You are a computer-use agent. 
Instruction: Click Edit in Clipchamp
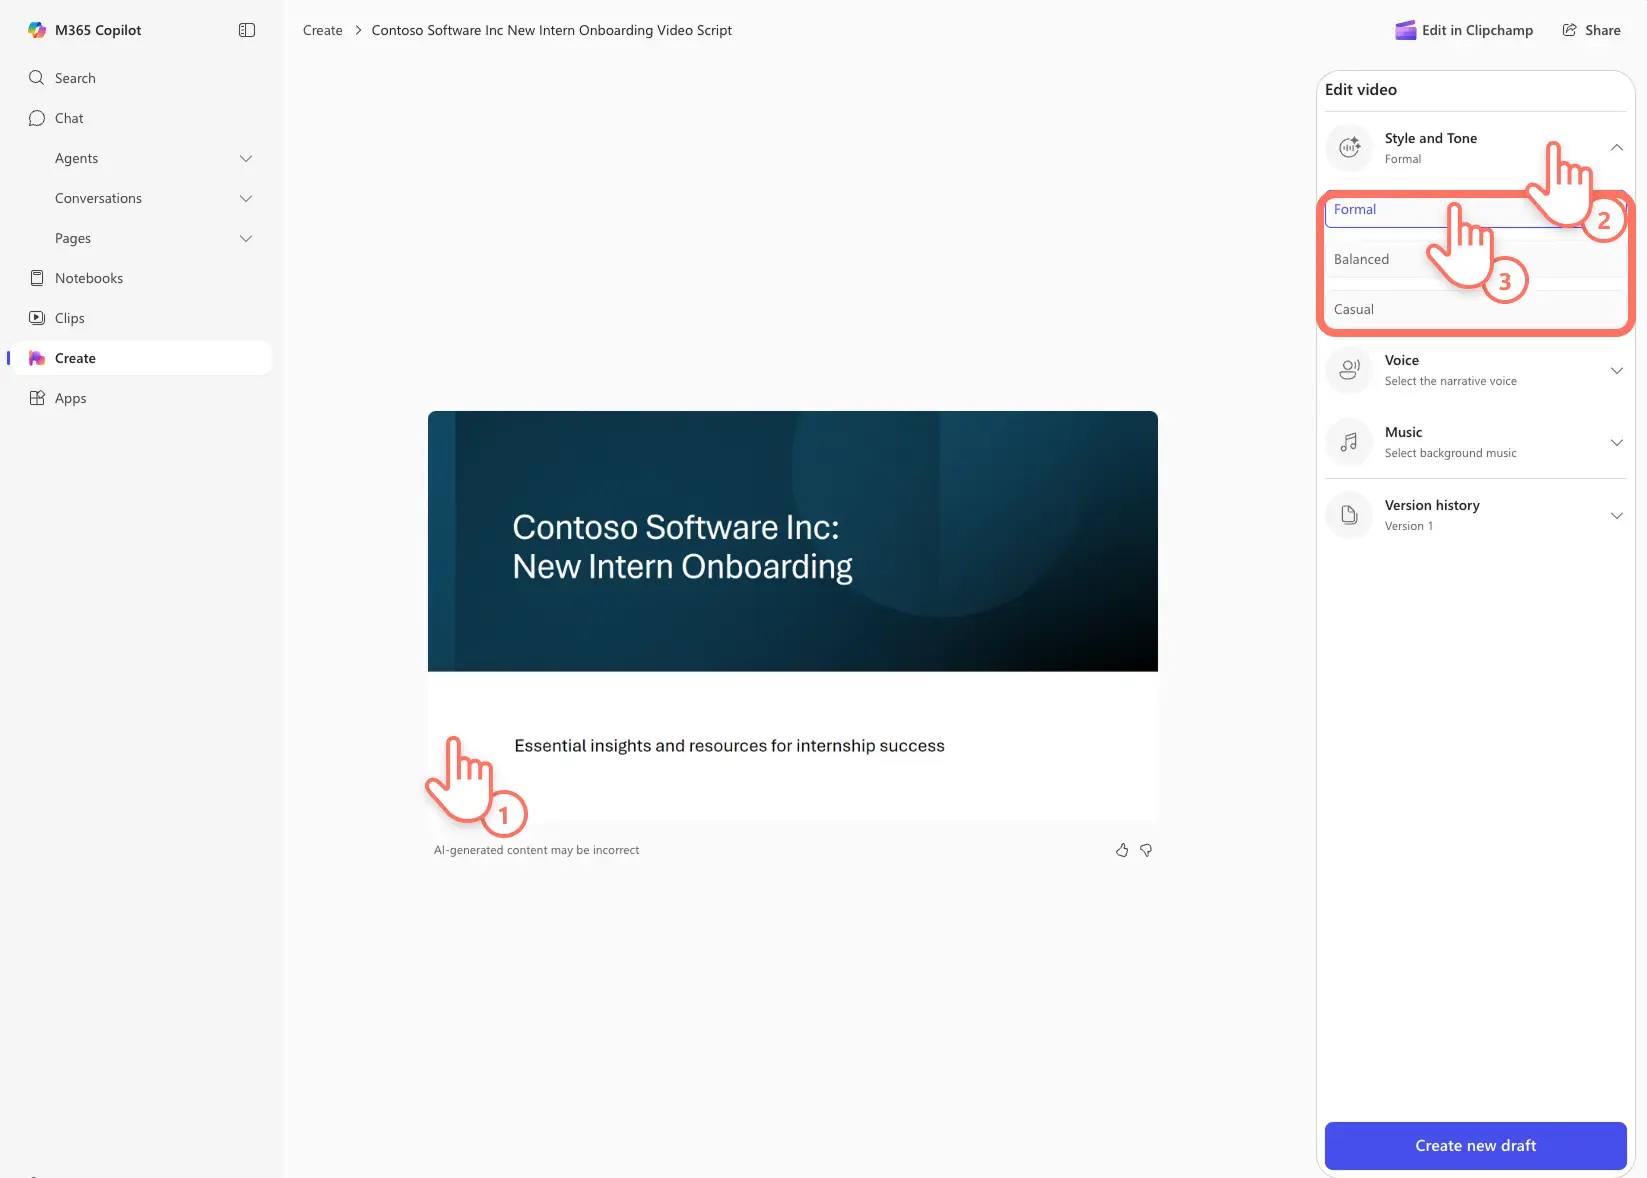(x=1464, y=30)
